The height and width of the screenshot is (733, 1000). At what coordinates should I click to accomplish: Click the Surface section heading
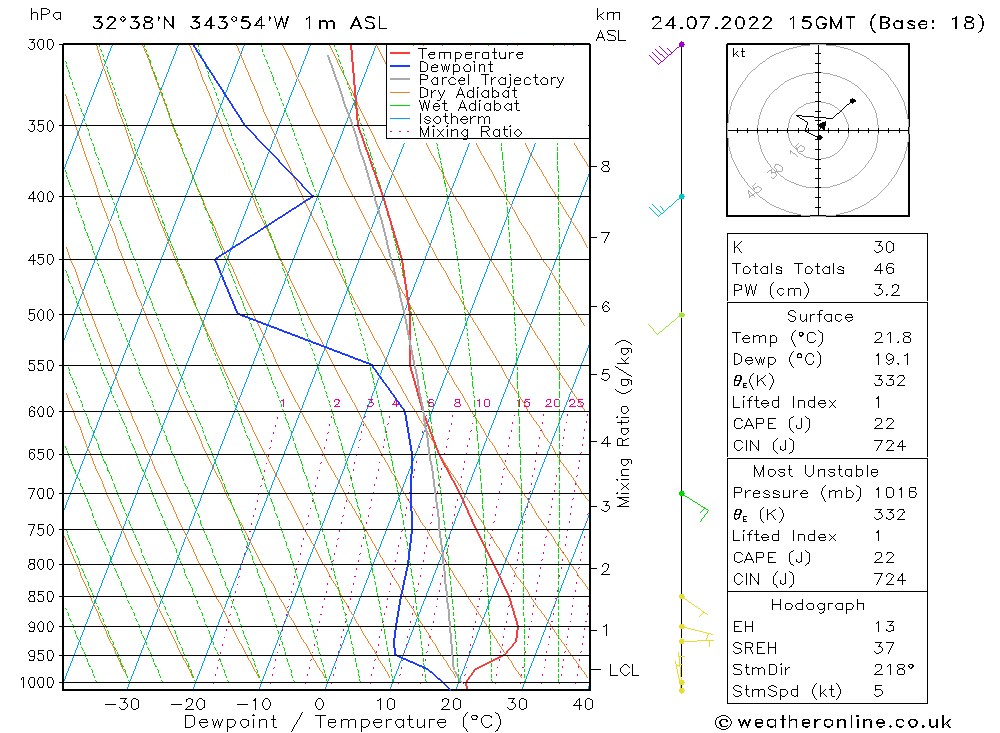click(820, 316)
